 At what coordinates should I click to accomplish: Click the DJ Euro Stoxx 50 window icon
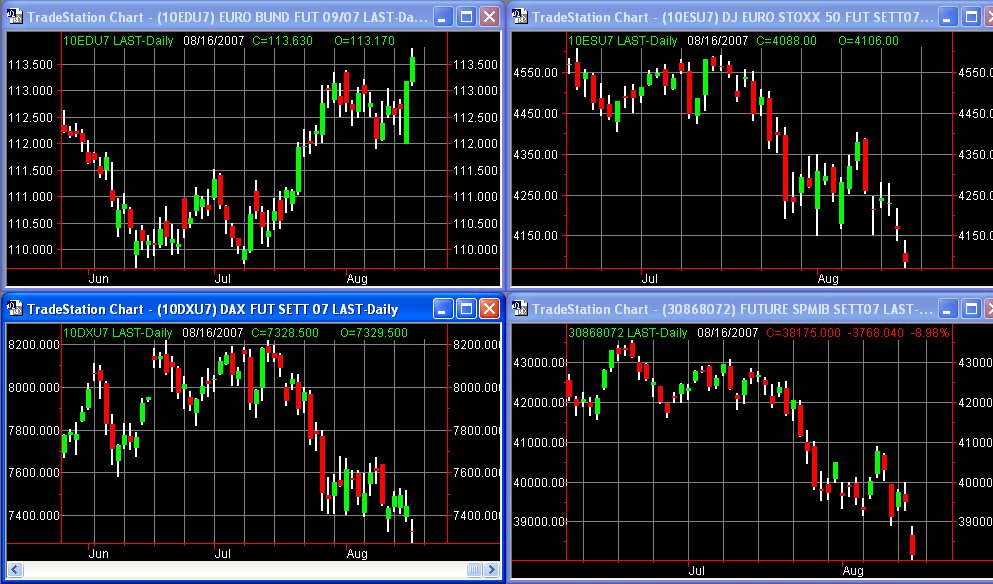point(520,17)
